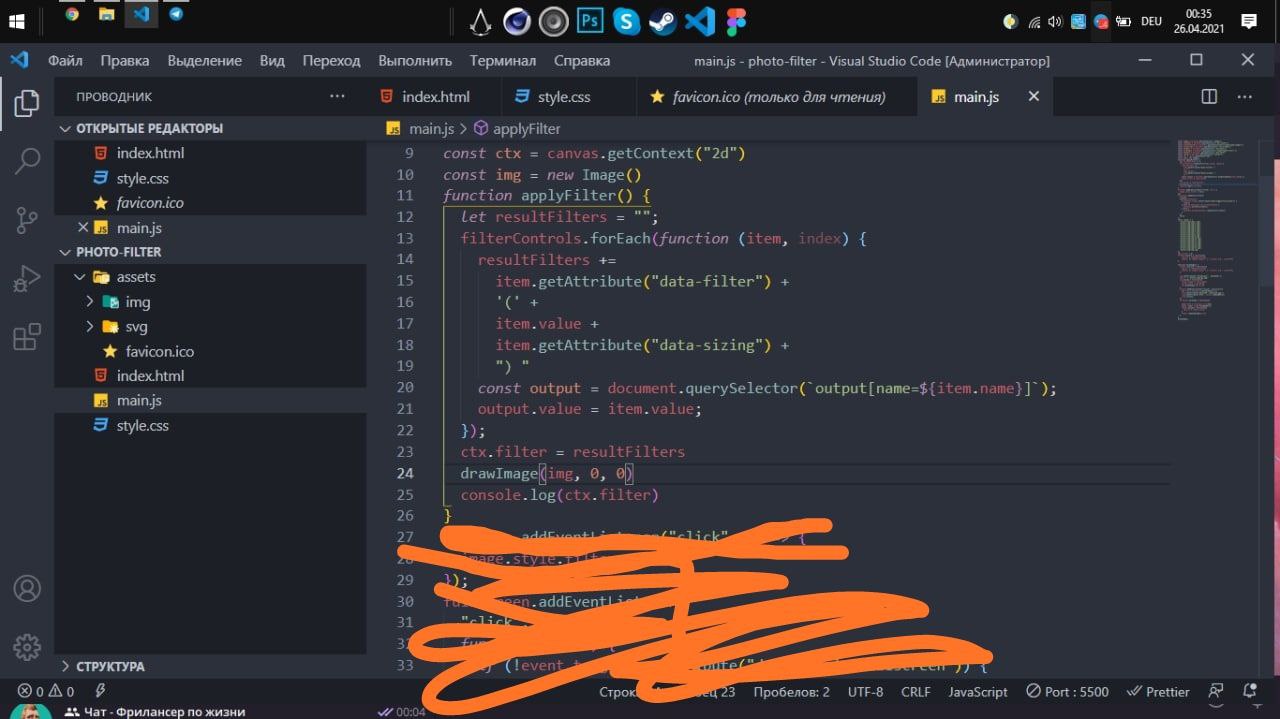The image size is (1280, 719).
Task: Open the Выполнить menu
Action: pyautogui.click(x=415, y=60)
